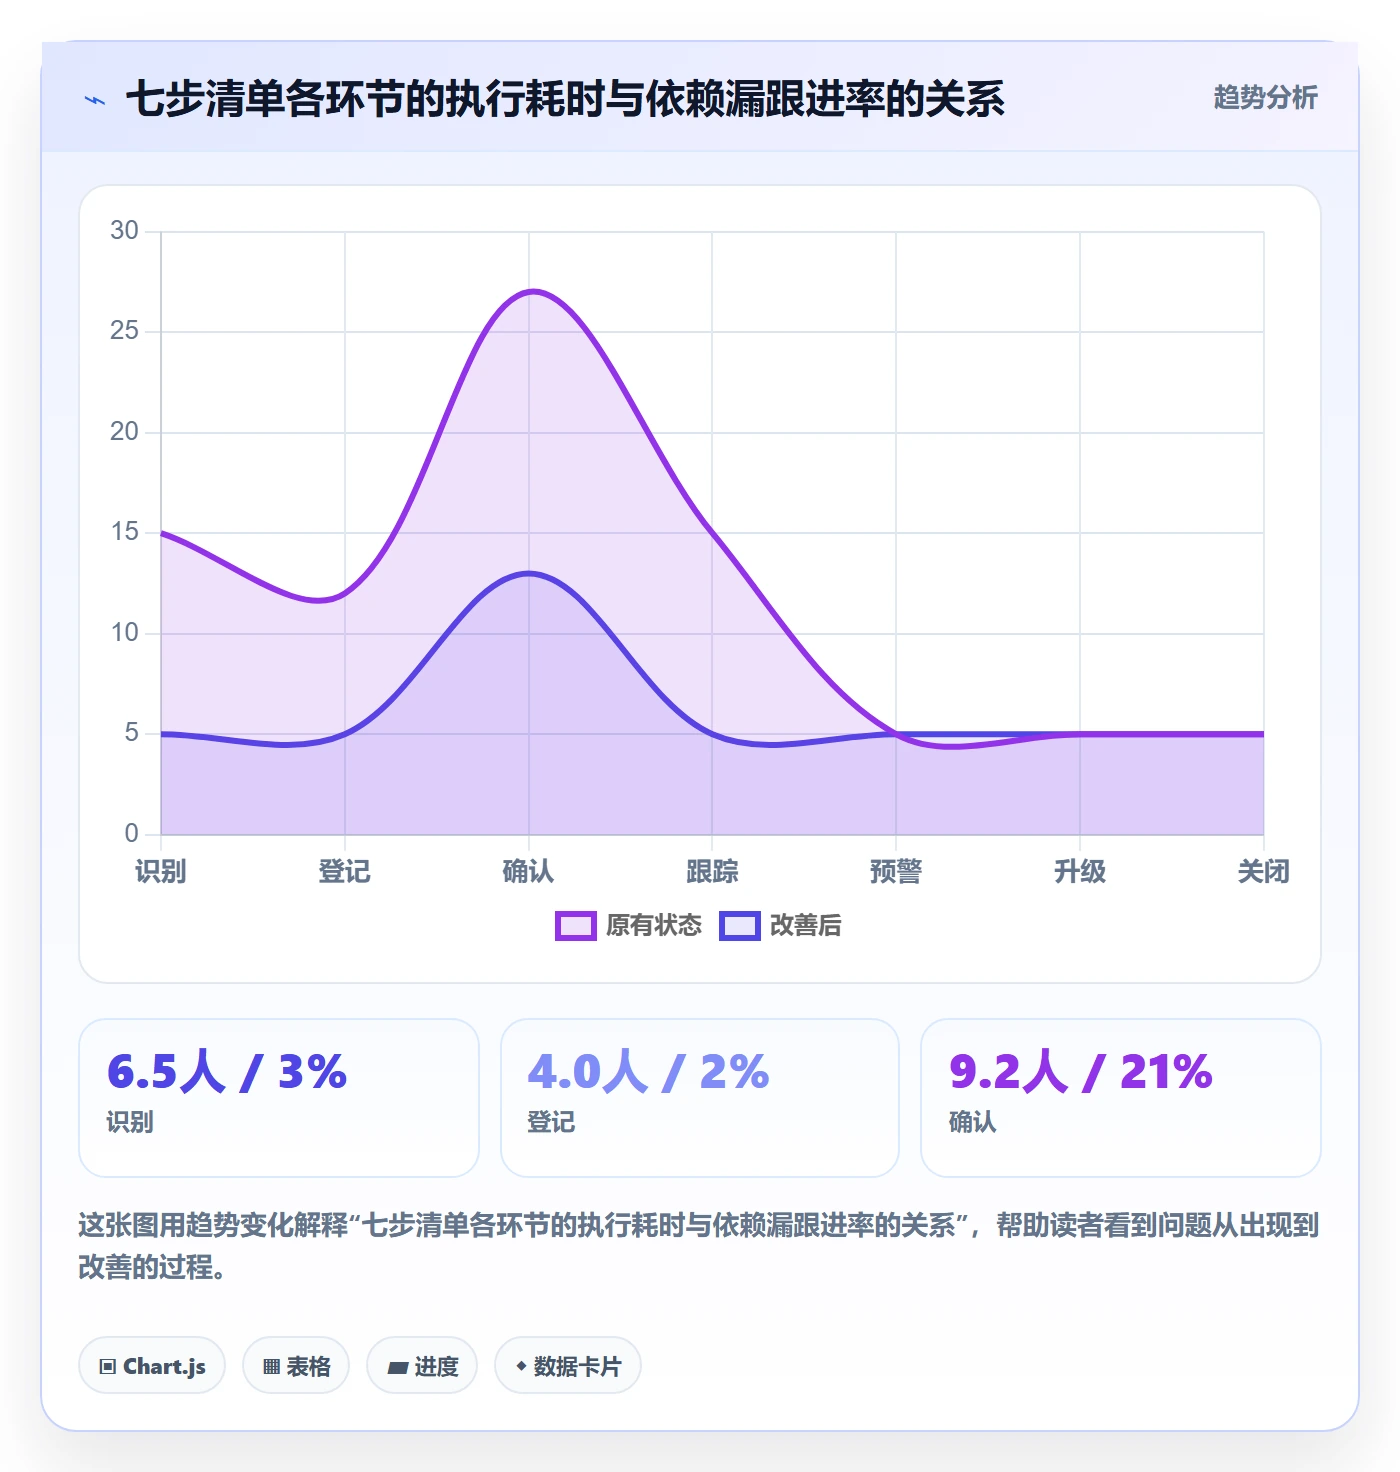Image resolution: width=1400 pixels, height=1472 pixels.
Task: Click the 原有状态 legend label
Action: (x=654, y=926)
